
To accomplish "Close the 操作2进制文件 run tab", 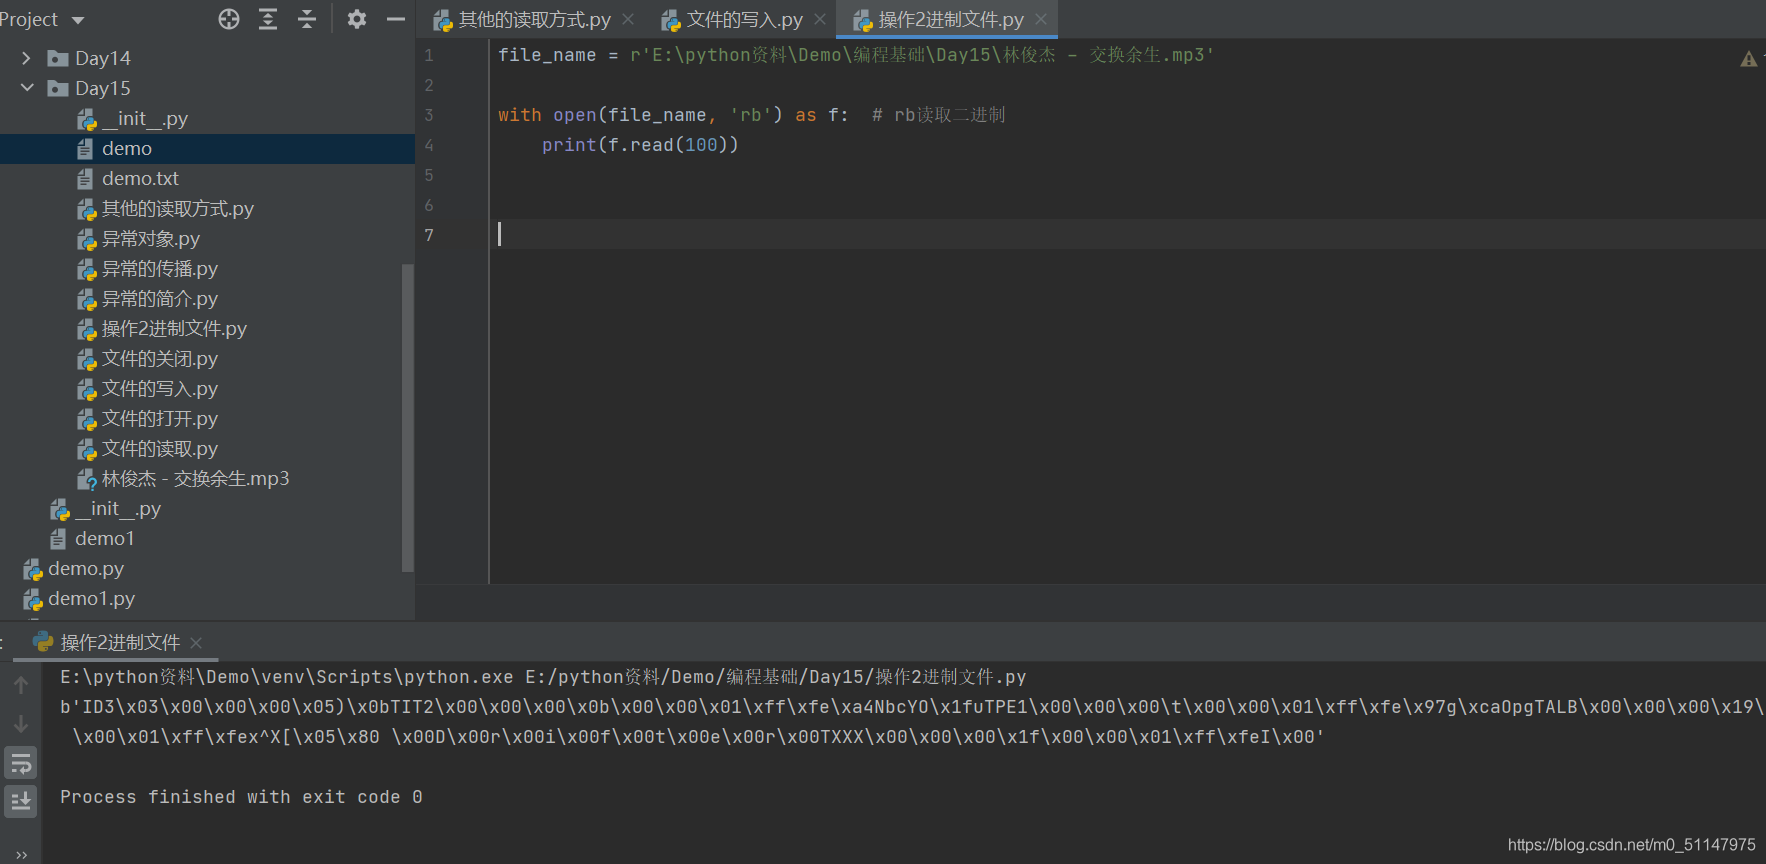I will coord(196,643).
